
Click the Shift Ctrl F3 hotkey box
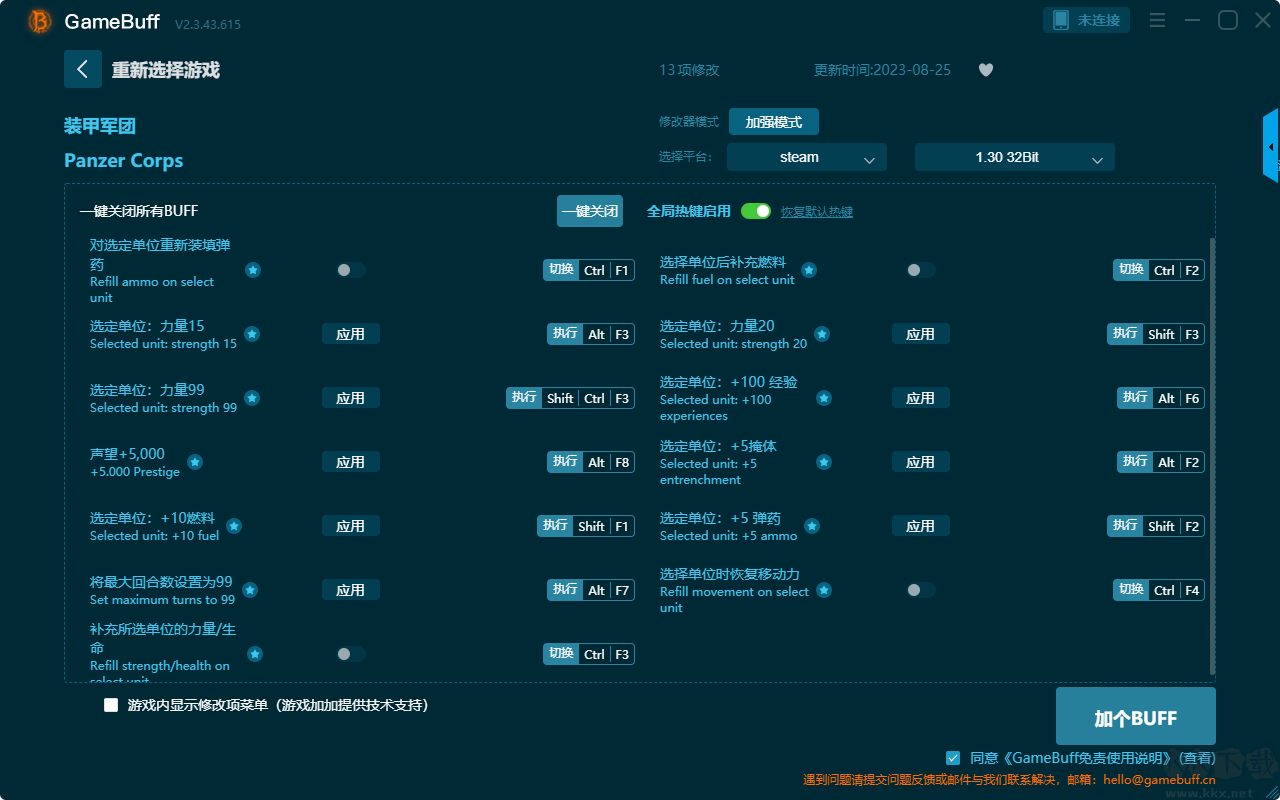571,398
